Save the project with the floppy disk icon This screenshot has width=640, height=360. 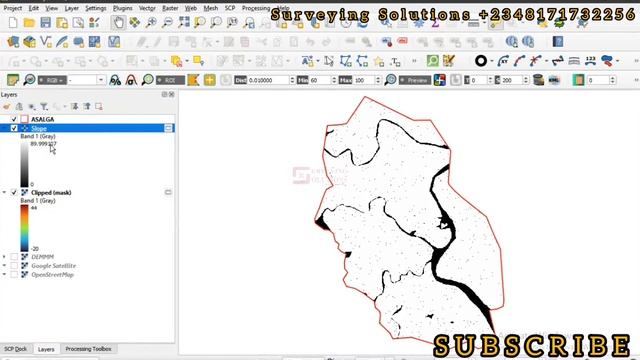tap(46, 22)
